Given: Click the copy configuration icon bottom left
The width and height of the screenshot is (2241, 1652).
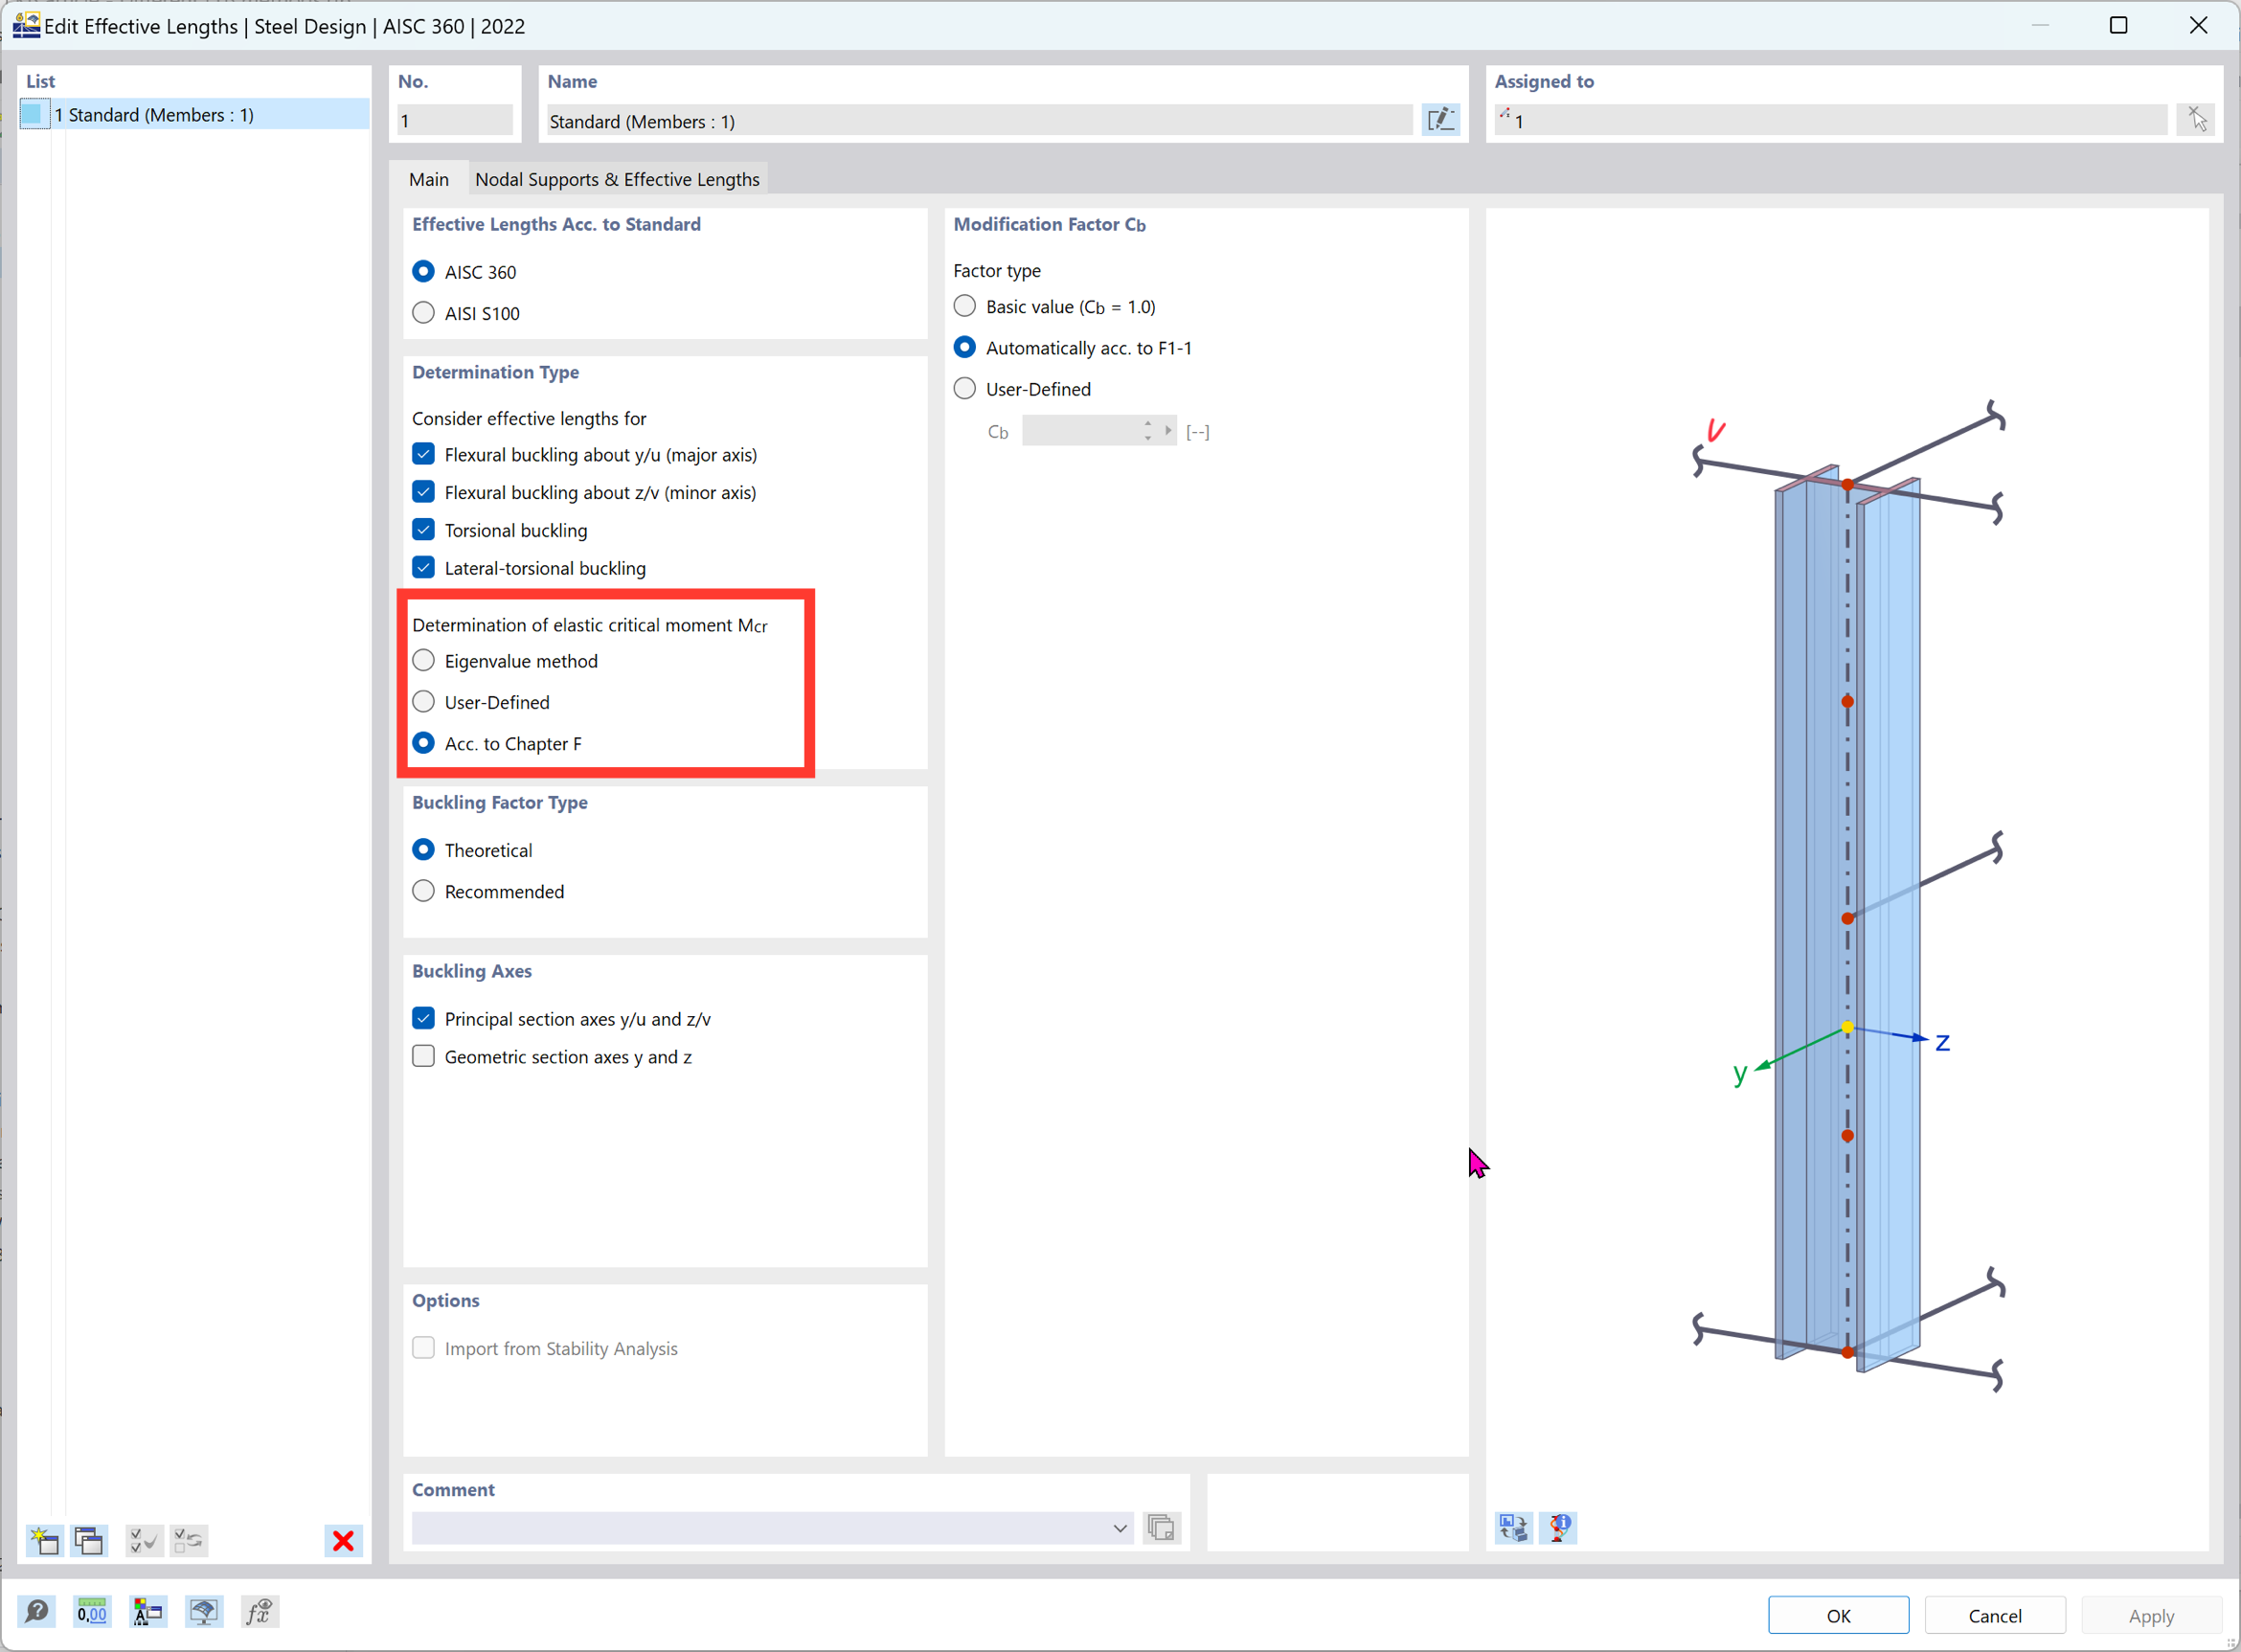Looking at the screenshot, I should (87, 1541).
